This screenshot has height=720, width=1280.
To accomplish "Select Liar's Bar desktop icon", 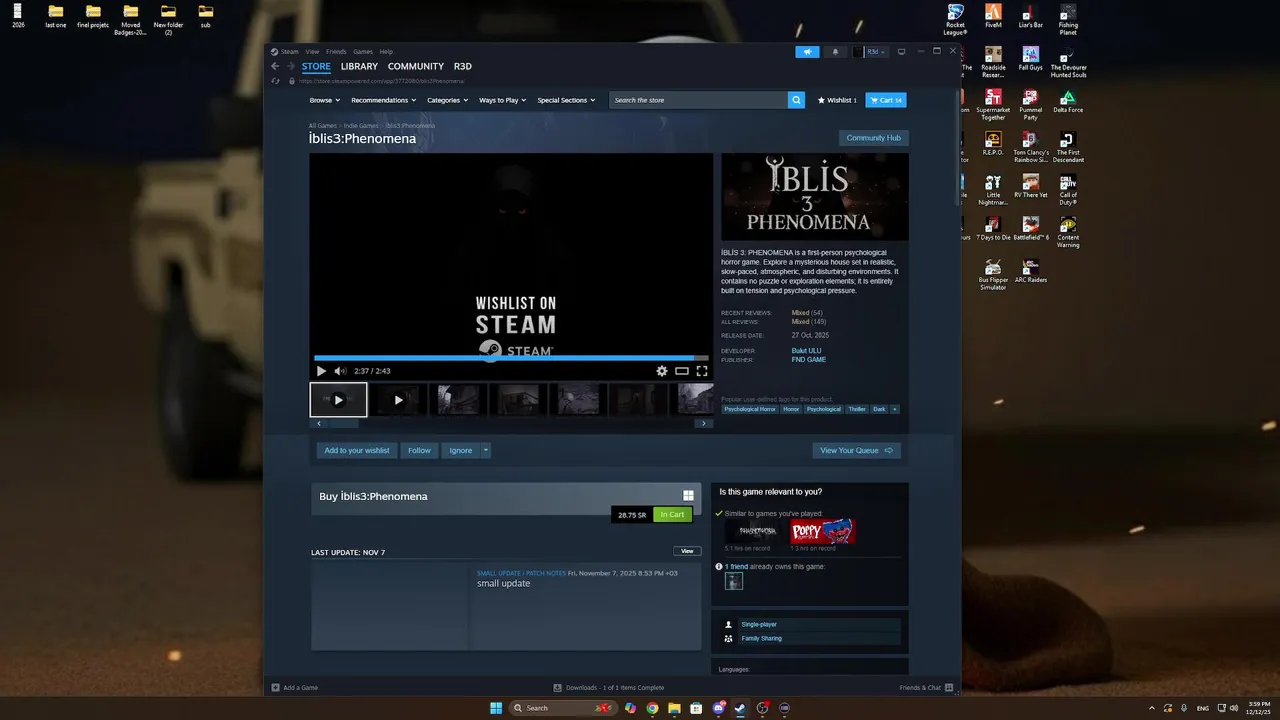I will click(1031, 16).
